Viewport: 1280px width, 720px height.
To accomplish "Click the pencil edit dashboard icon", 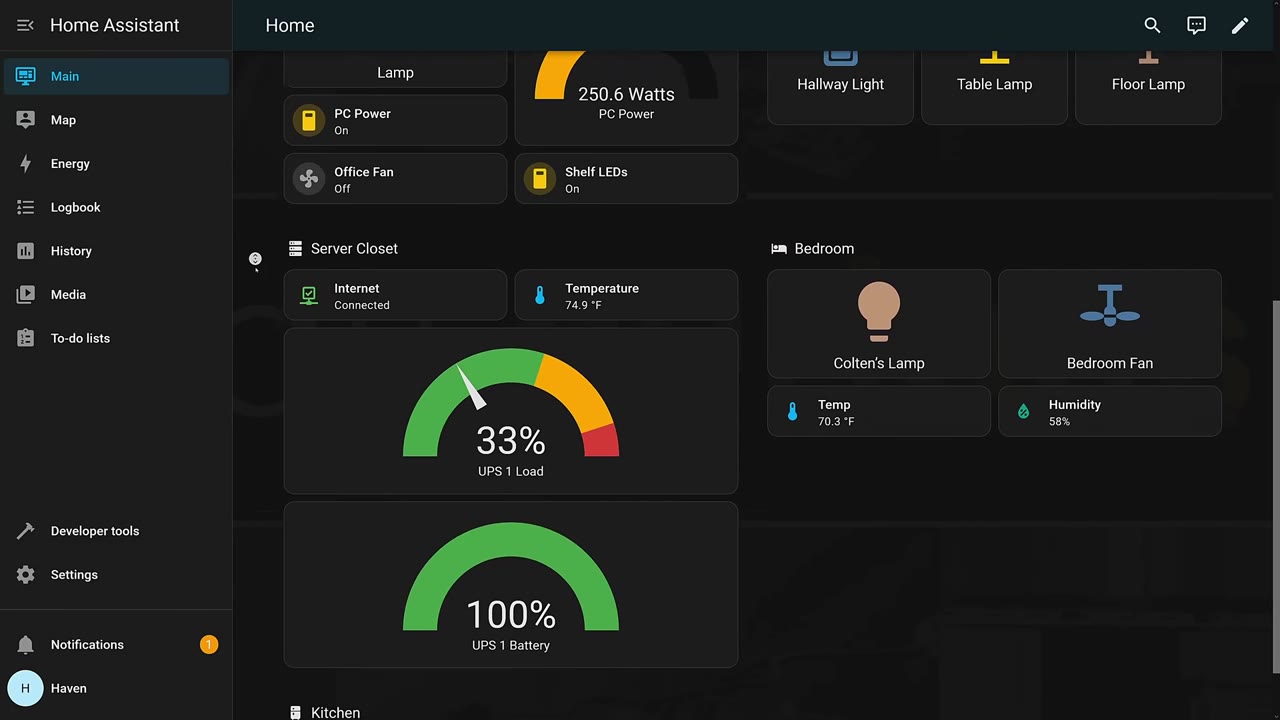I will (x=1240, y=25).
